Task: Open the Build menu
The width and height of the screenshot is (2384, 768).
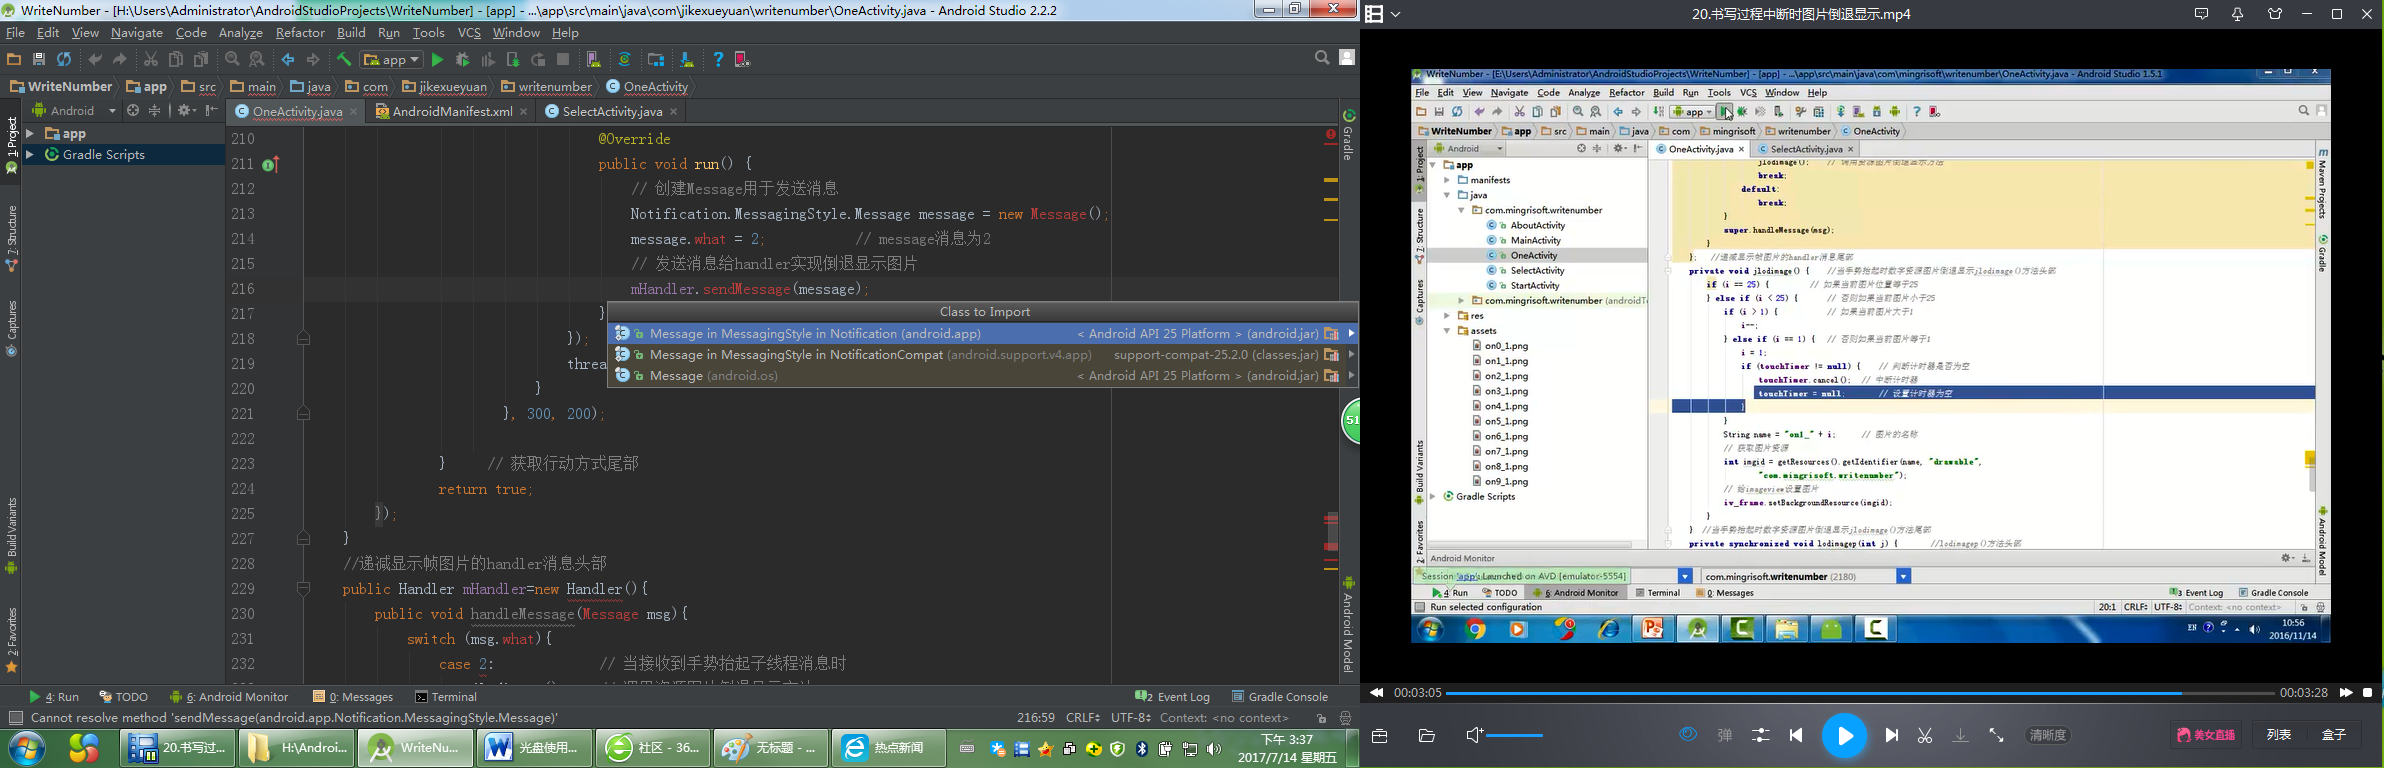Action: 351,33
